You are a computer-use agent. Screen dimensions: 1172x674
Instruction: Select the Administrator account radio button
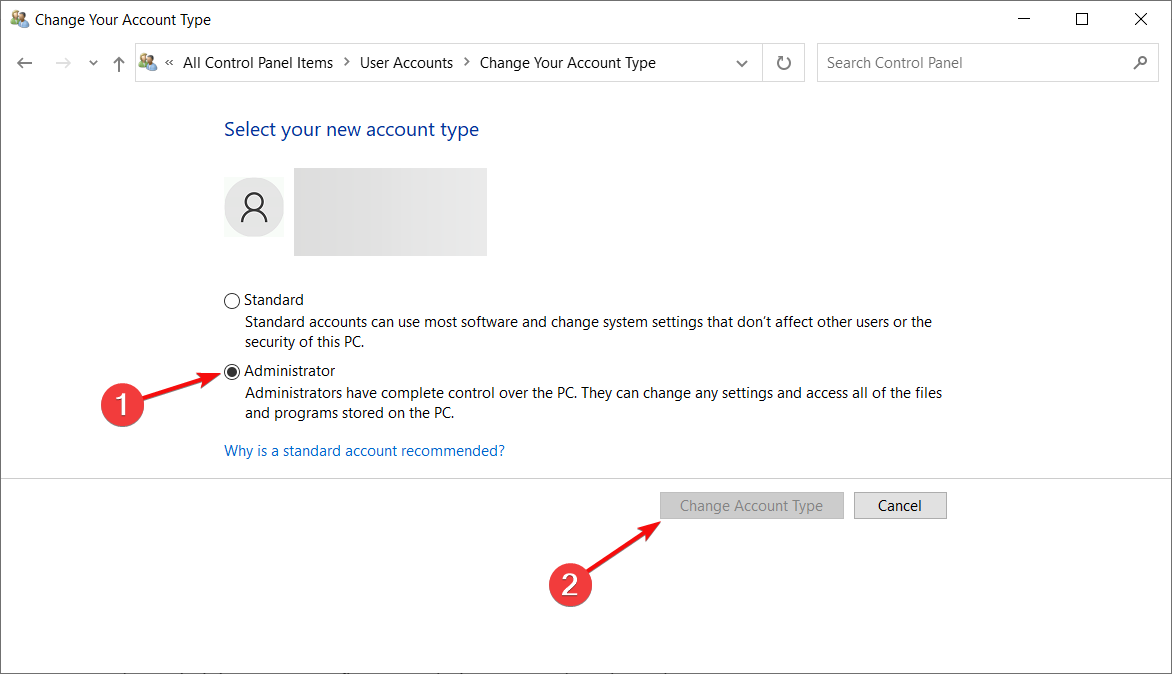(x=232, y=372)
